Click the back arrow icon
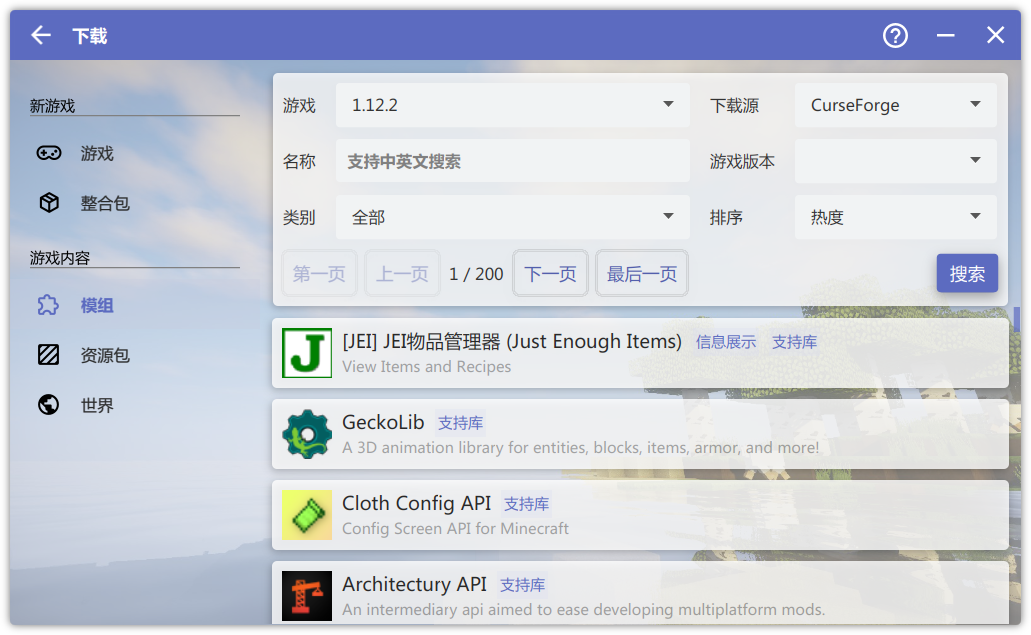 pos(40,36)
